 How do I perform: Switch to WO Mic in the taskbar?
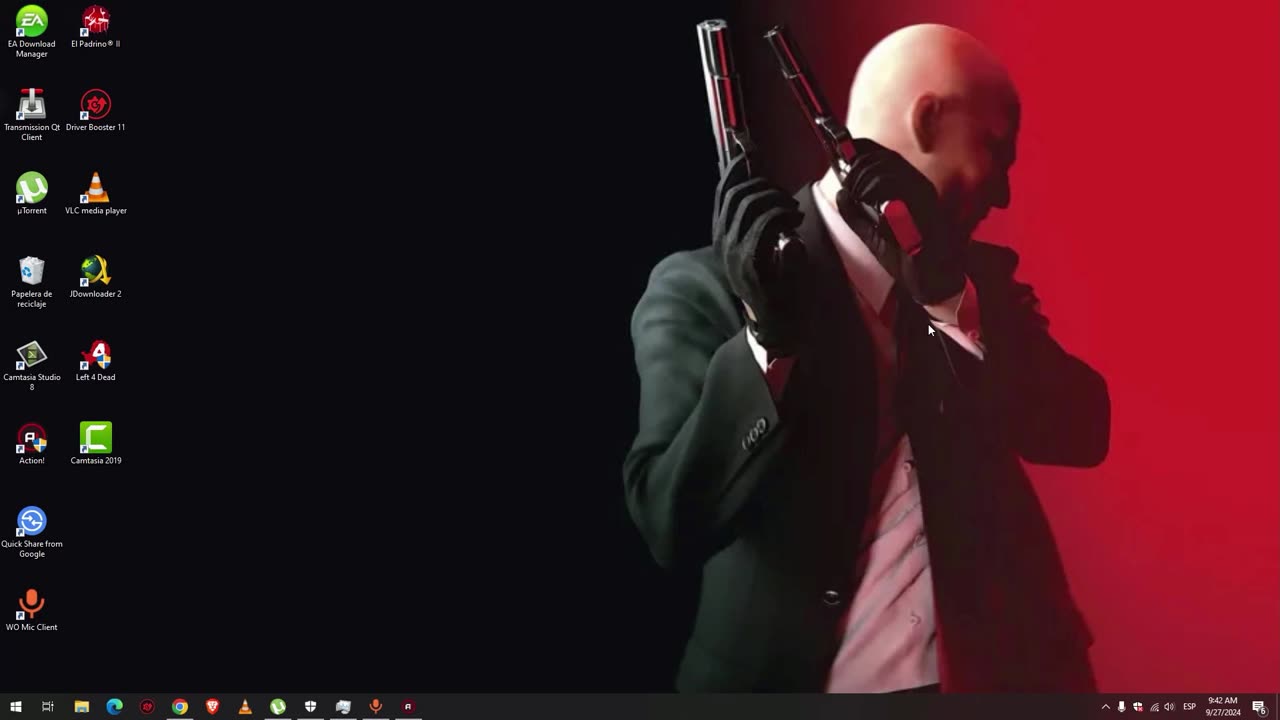click(x=376, y=707)
